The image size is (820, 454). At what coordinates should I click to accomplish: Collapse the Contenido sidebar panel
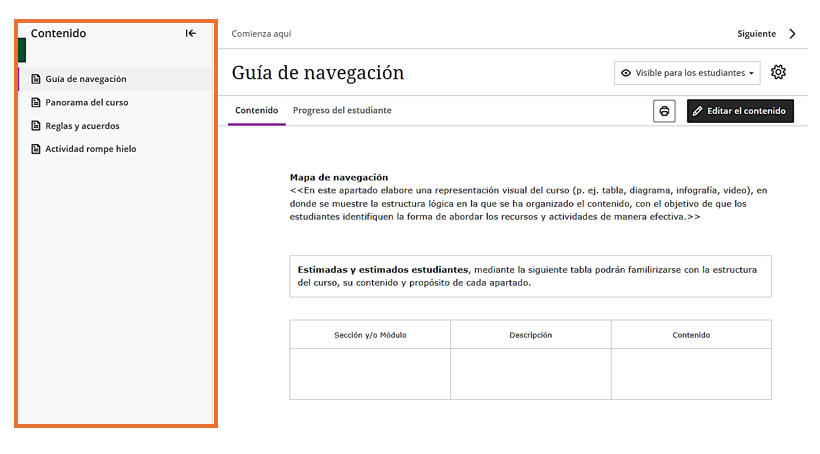click(x=191, y=33)
